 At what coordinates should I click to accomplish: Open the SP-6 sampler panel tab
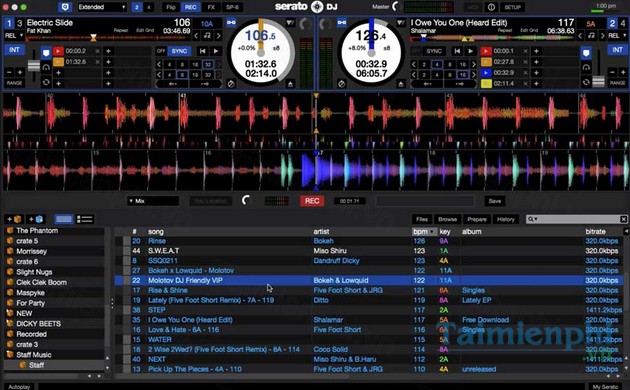pos(232,7)
